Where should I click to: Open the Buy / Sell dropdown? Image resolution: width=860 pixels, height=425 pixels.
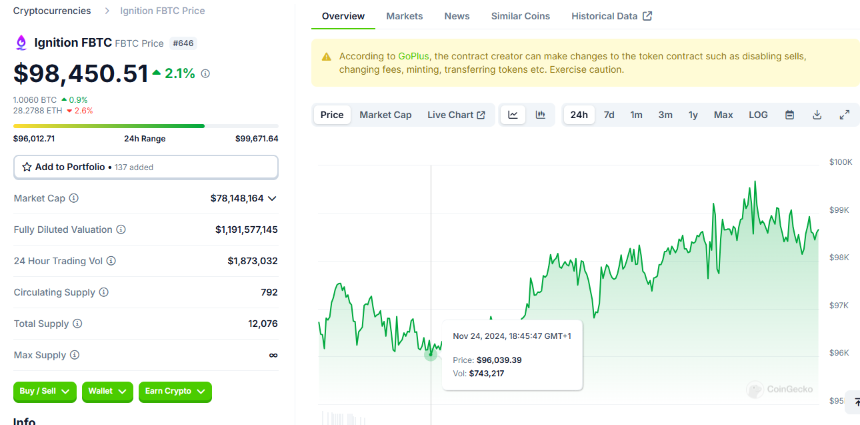[x=44, y=392]
